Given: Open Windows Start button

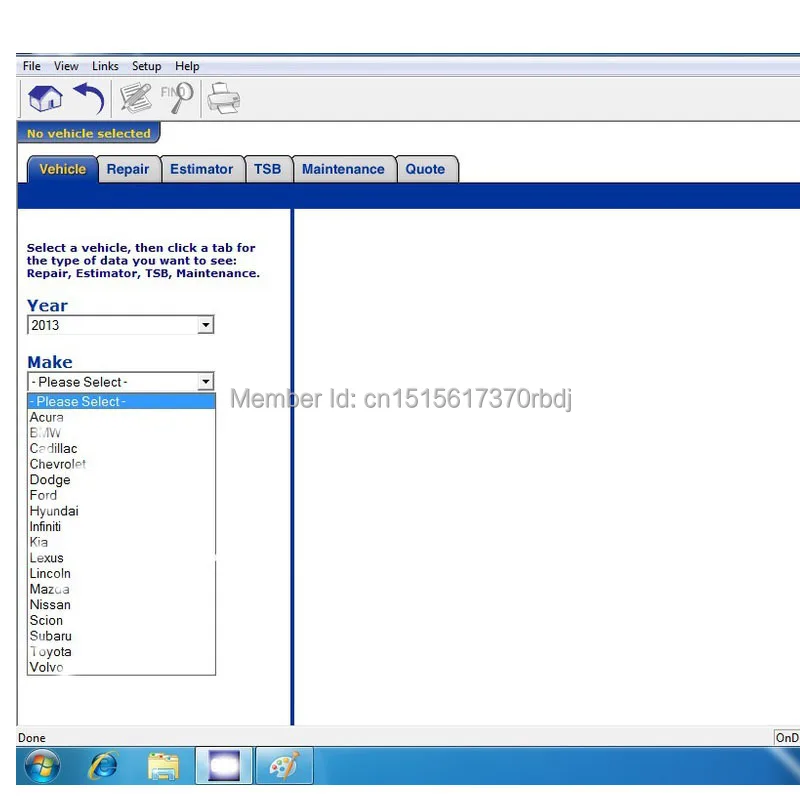Looking at the screenshot, I should [x=42, y=765].
